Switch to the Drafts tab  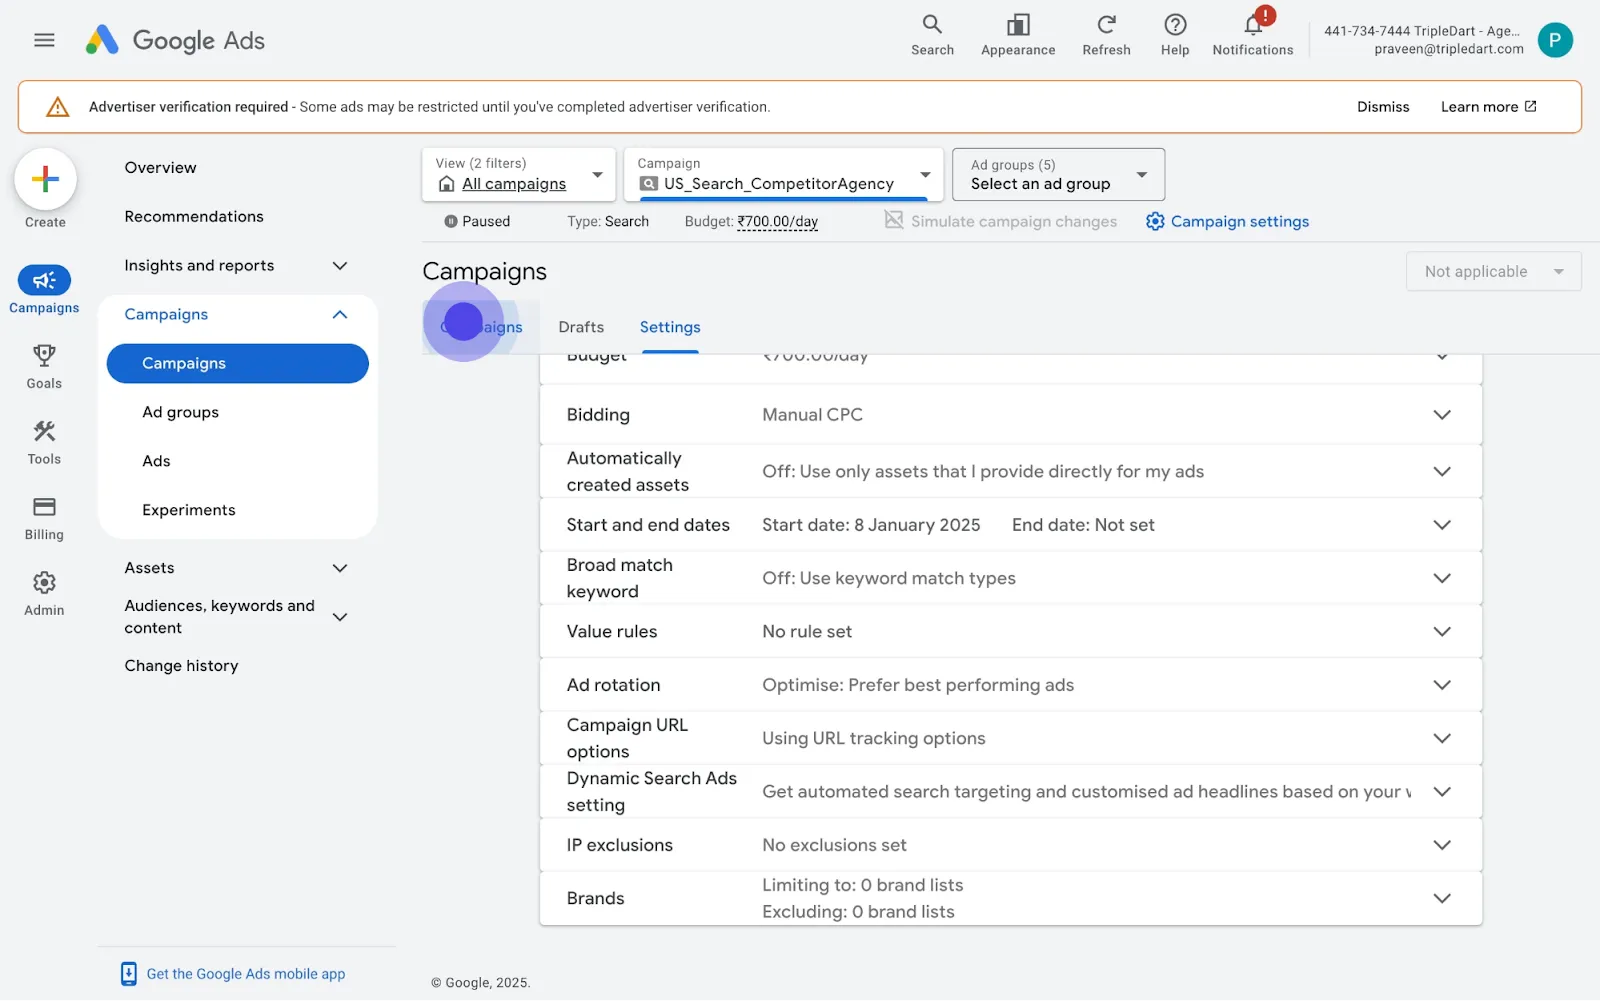(581, 327)
